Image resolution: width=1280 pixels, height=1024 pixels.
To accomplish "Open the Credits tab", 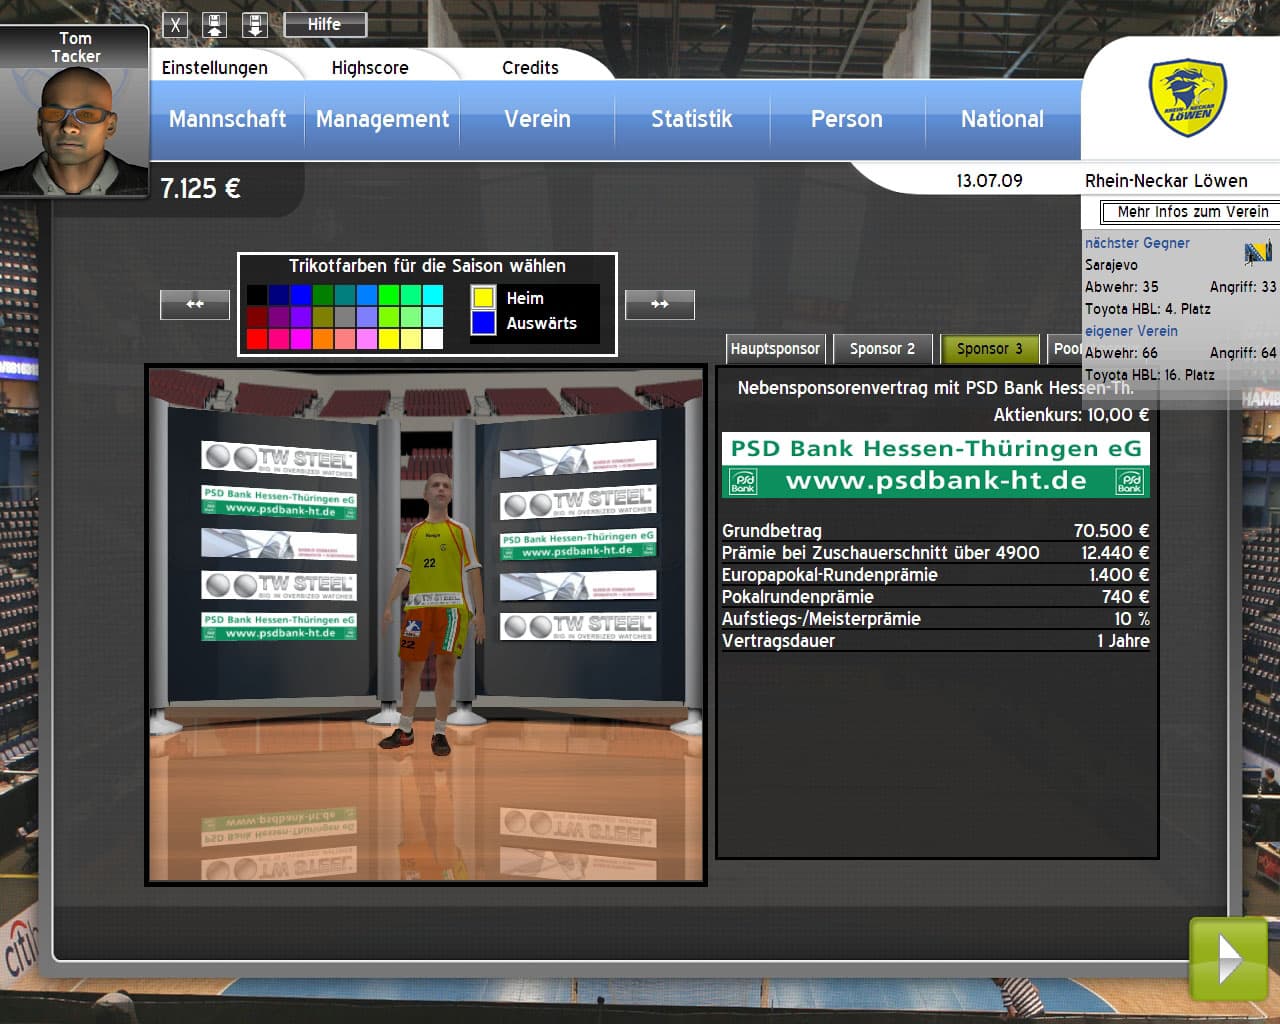I will [x=530, y=67].
